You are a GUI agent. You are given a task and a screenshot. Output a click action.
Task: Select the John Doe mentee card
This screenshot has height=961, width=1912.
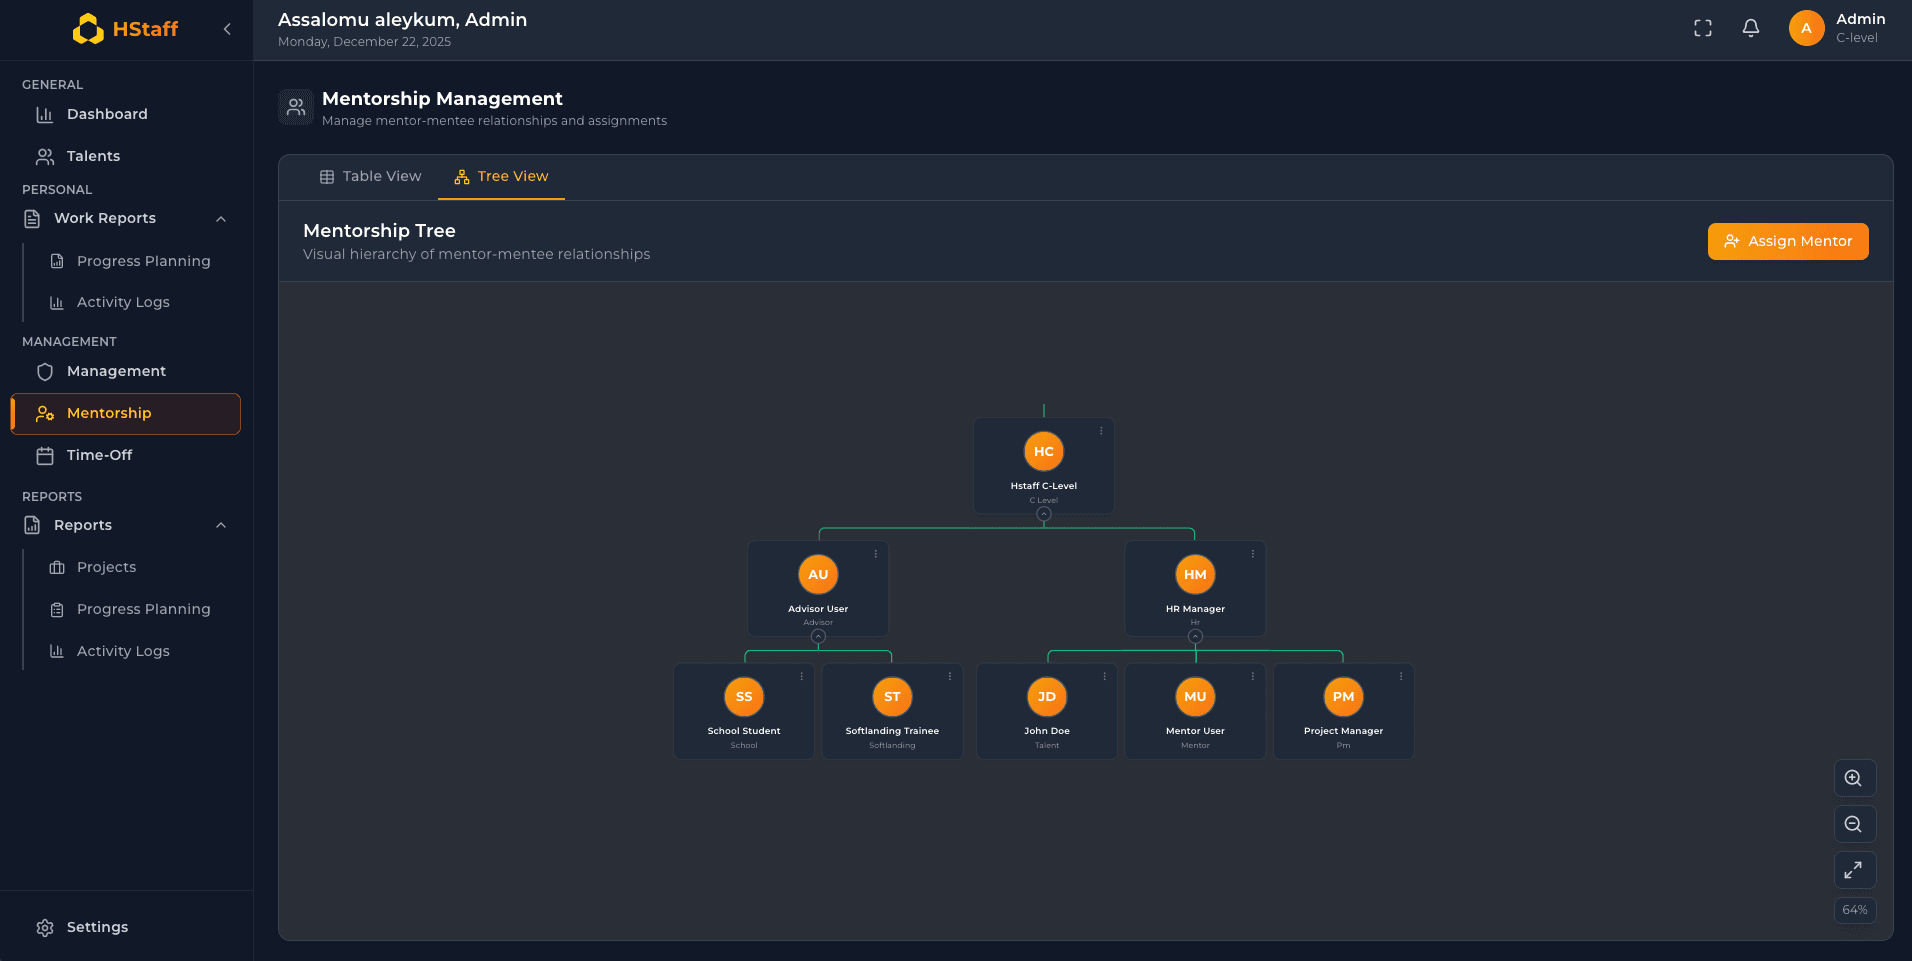point(1046,712)
